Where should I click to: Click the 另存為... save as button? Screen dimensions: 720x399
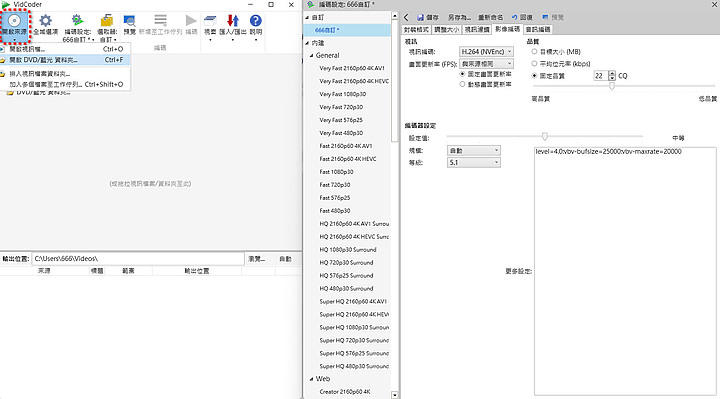coord(460,17)
